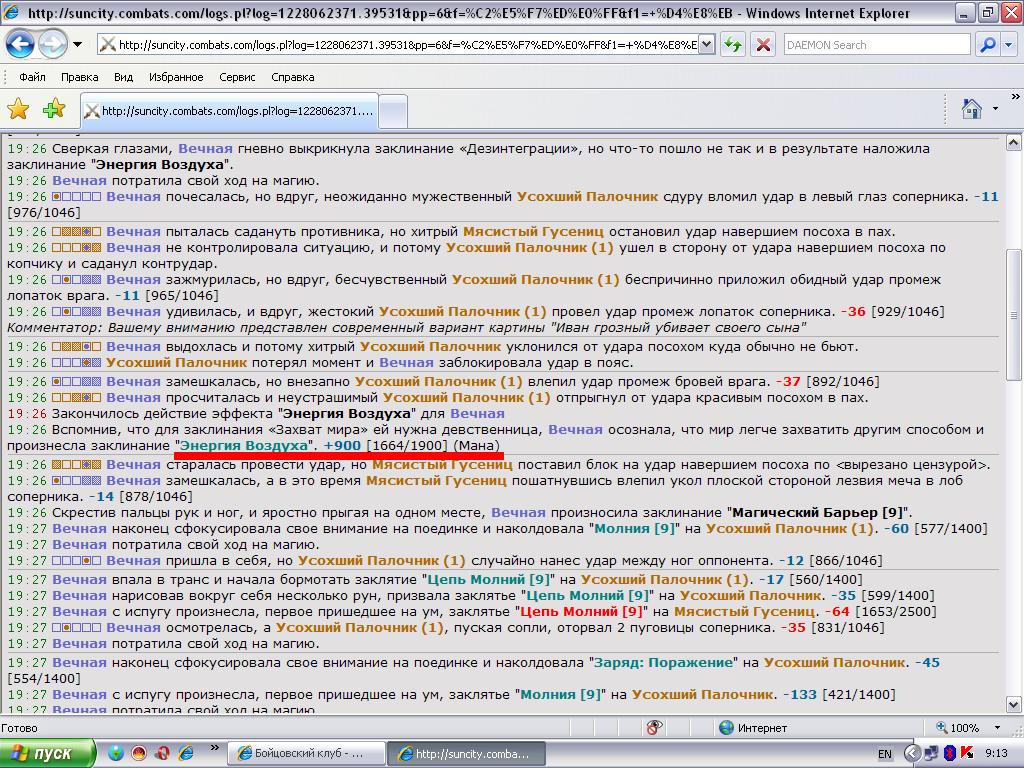Click the vertical scrollbar thumb
The width and height of the screenshot is (1024, 768).
[x=1014, y=314]
